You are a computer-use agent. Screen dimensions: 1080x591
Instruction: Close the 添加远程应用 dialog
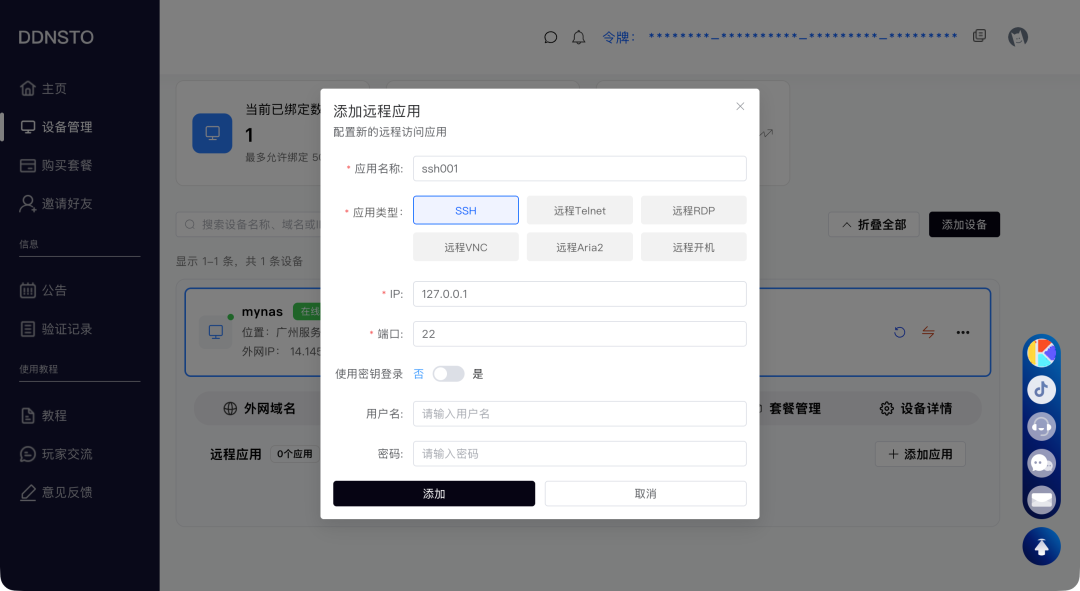(x=740, y=106)
